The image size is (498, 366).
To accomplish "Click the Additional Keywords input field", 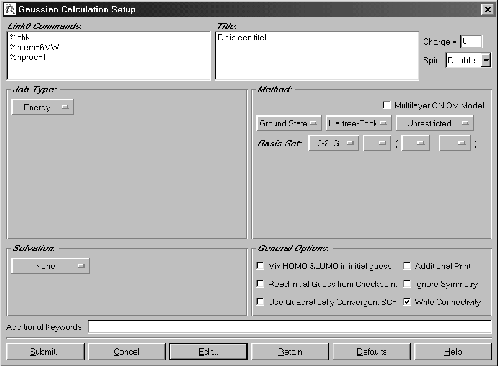I will [x=290, y=327].
